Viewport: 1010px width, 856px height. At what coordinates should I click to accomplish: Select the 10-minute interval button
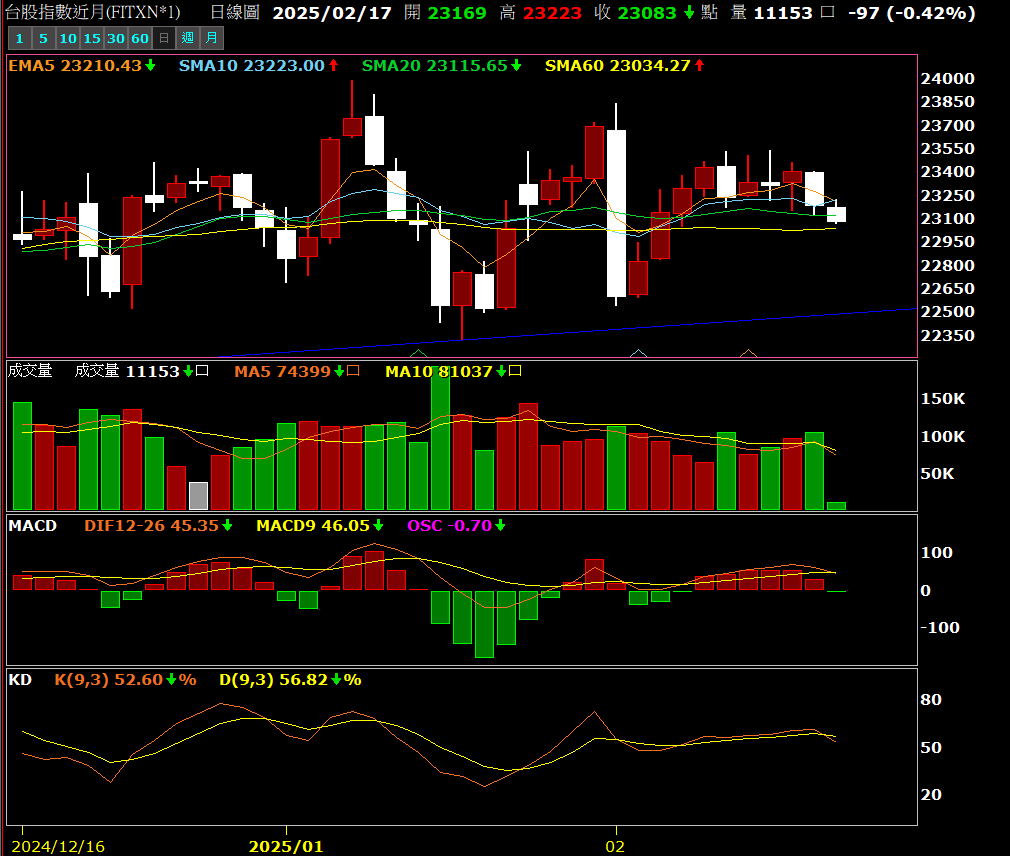(67, 38)
